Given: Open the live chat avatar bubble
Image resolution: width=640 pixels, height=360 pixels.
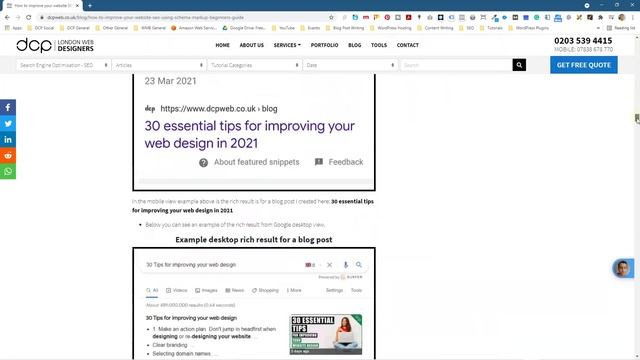Looking at the screenshot, I should [x=623, y=268].
